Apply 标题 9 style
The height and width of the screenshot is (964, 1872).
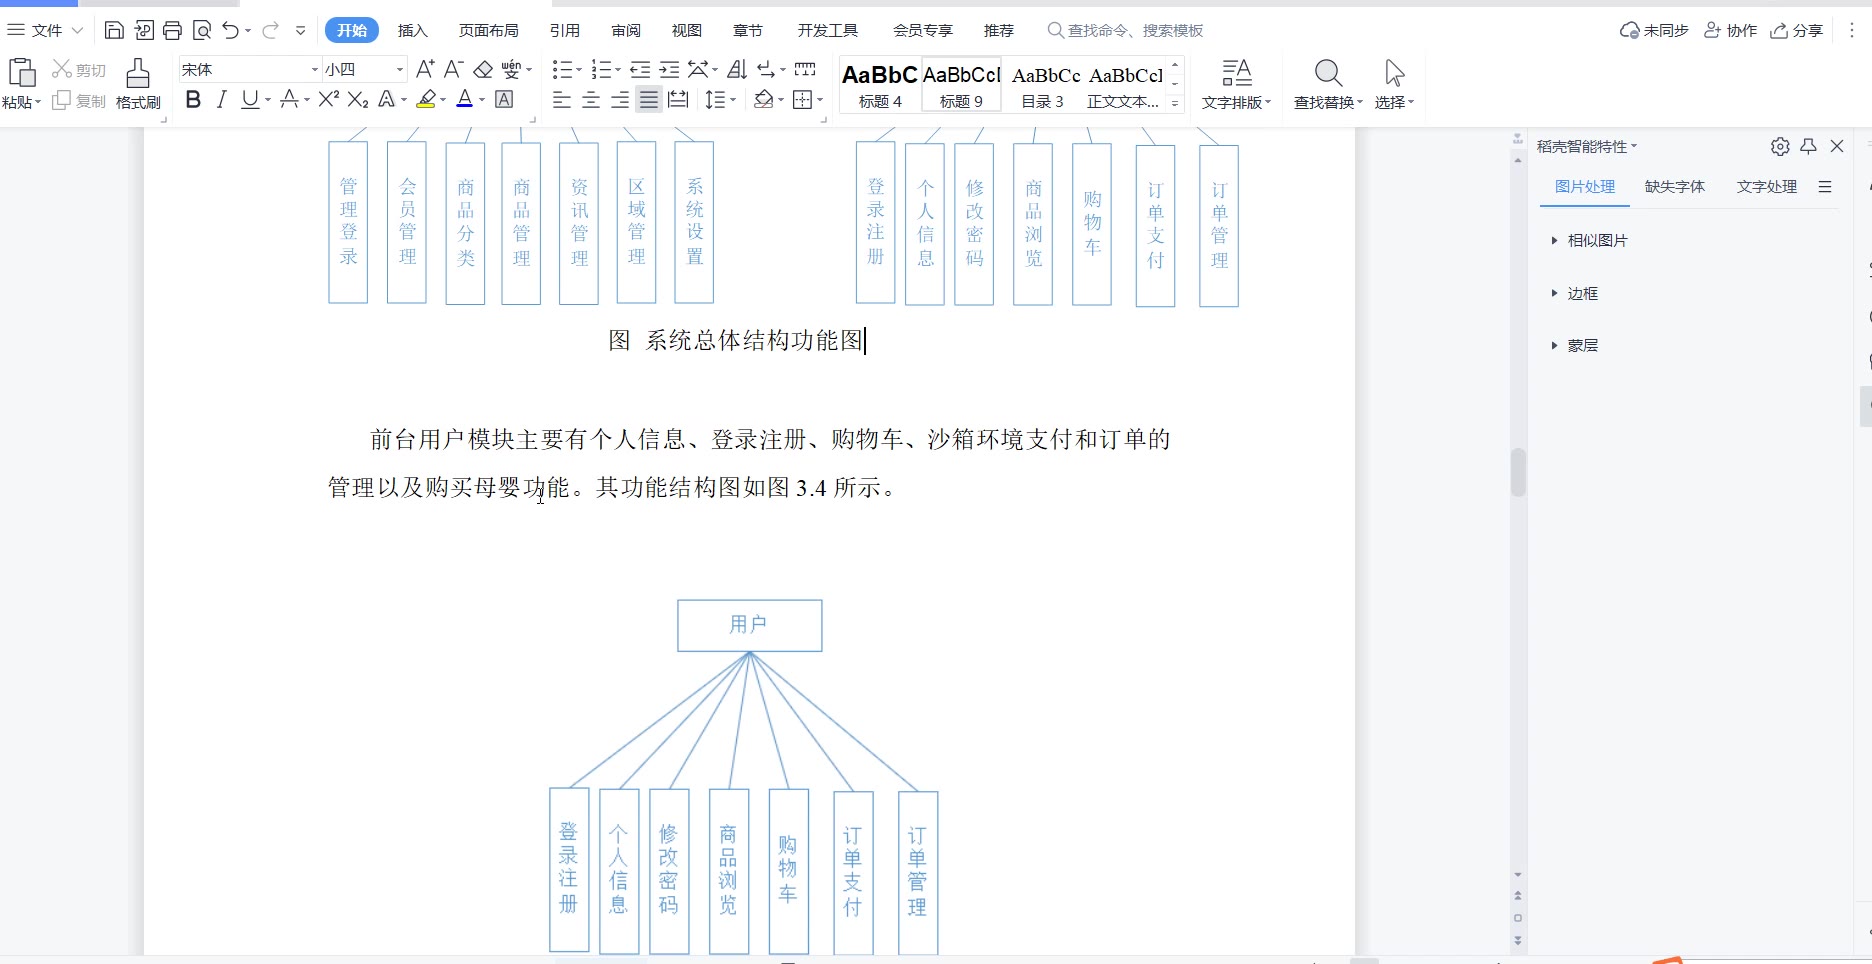[961, 84]
